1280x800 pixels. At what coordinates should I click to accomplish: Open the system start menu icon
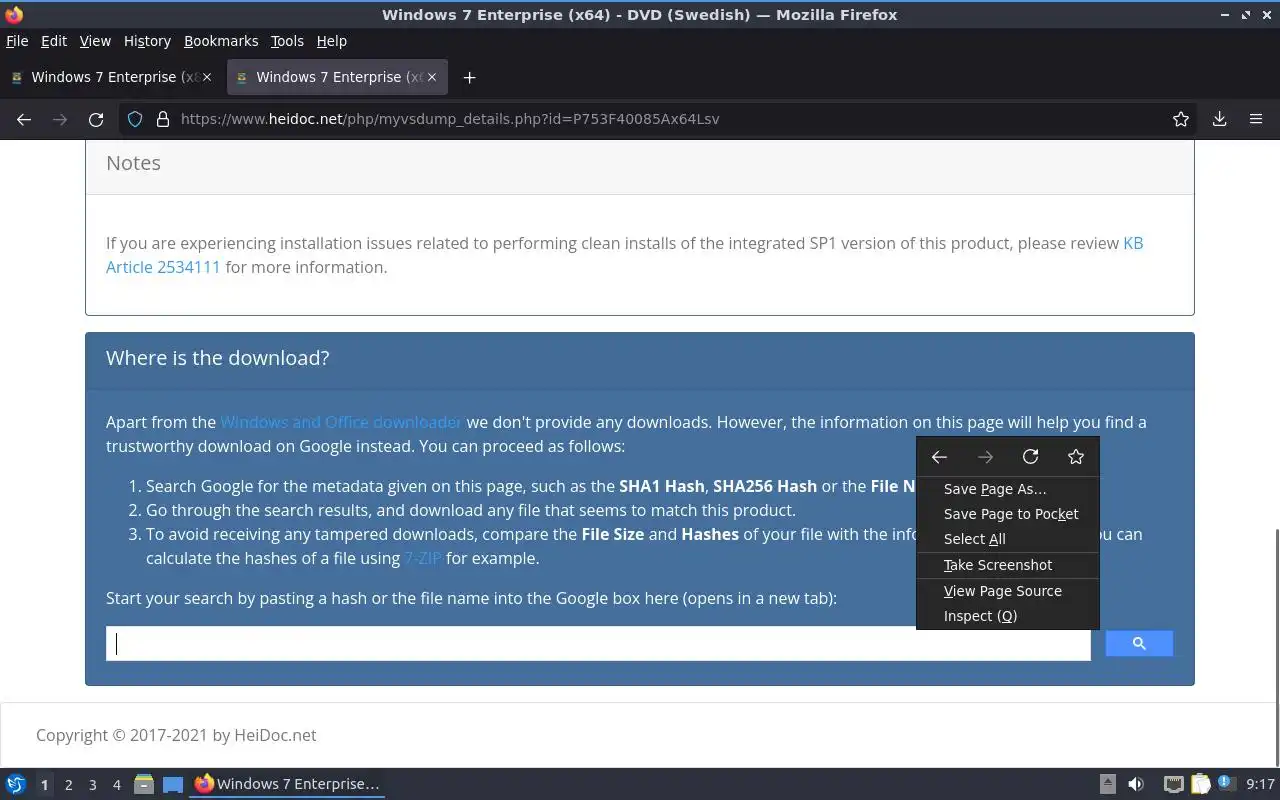coord(16,784)
